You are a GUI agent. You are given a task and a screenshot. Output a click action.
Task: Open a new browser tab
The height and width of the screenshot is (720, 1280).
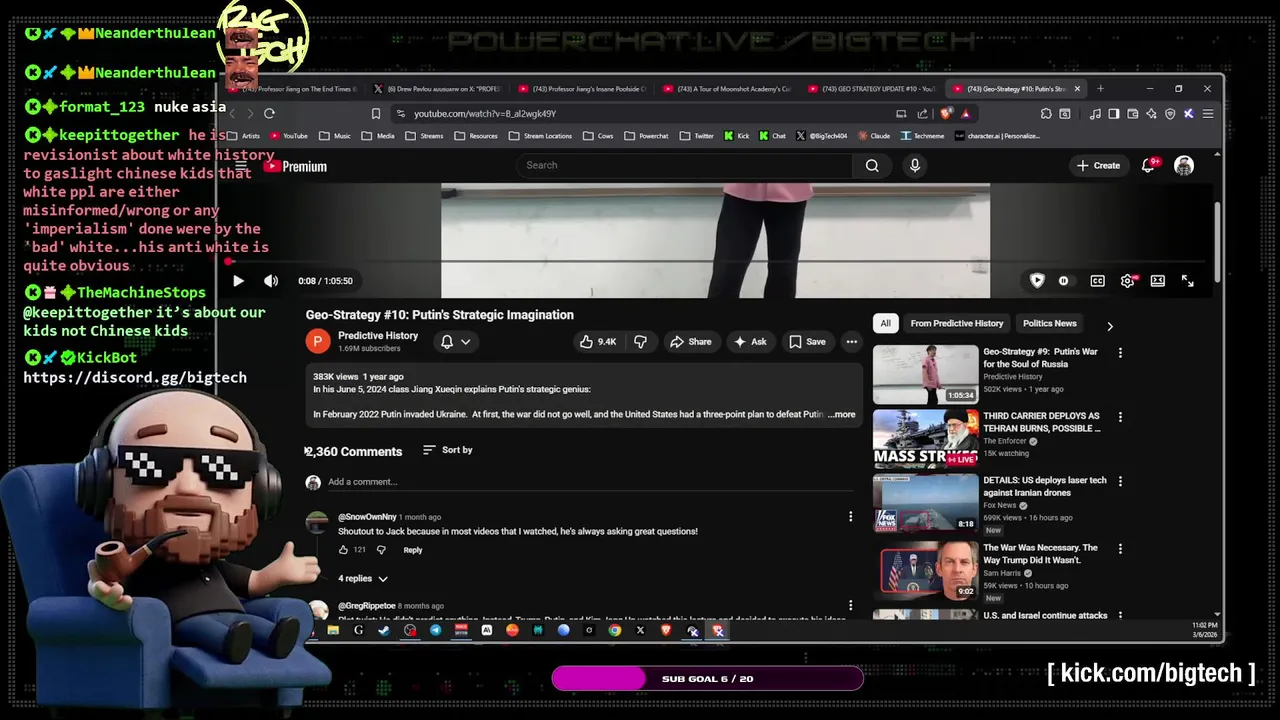[1100, 89]
